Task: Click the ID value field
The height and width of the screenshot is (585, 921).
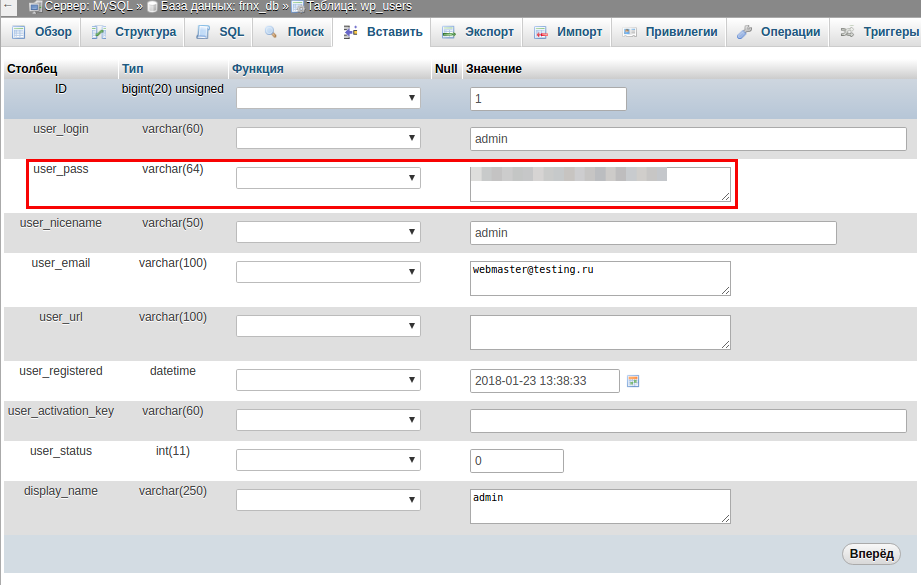Action: click(548, 99)
